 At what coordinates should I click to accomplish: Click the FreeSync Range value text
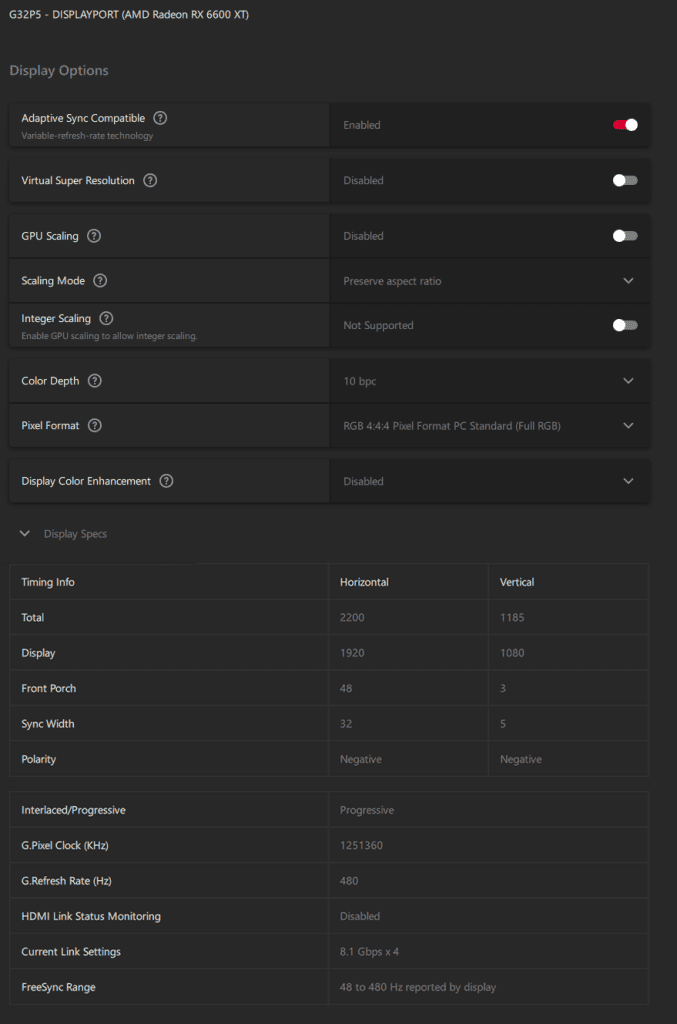418,987
